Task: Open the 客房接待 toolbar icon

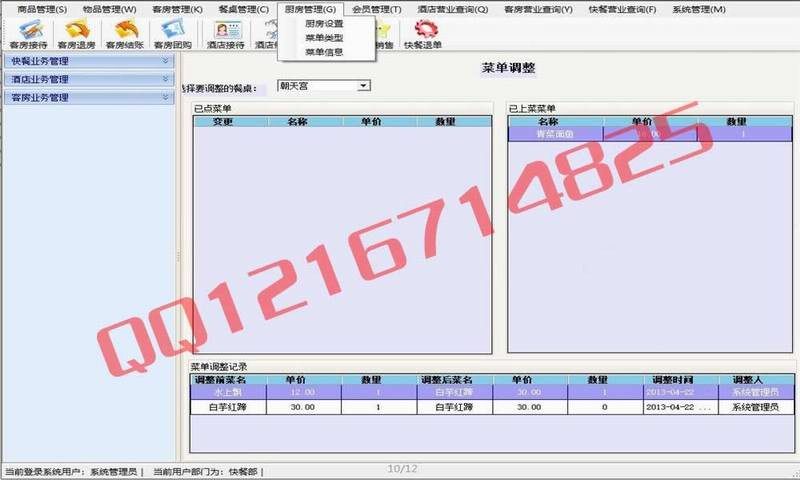Action: coord(29,34)
